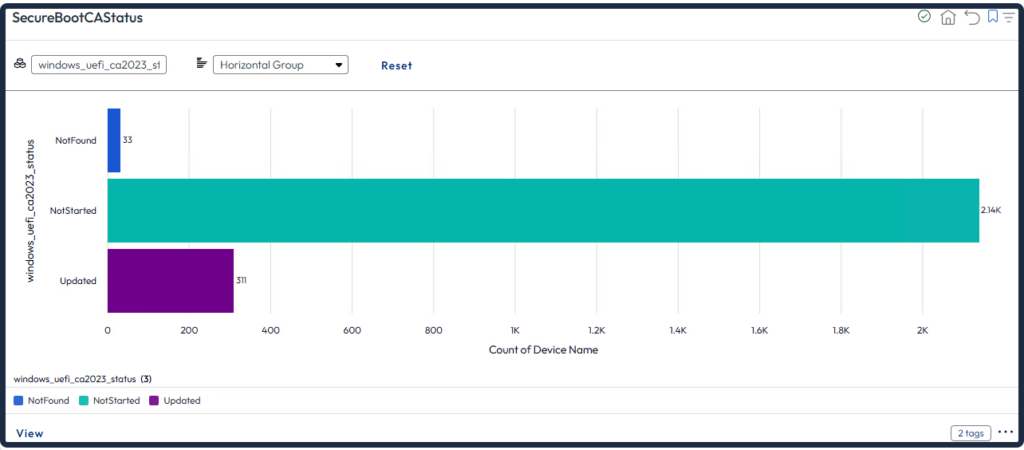The width and height of the screenshot is (1024, 450).
Task: Click the Reset link
Action: coord(396,65)
